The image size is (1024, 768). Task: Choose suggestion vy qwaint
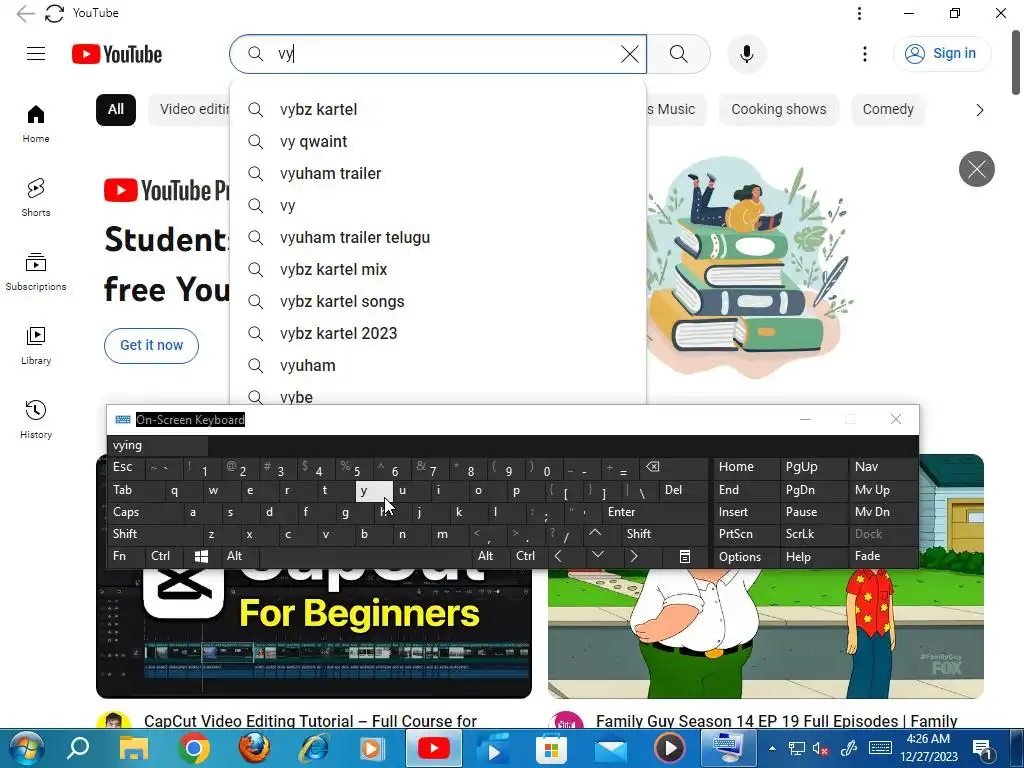[438, 141]
